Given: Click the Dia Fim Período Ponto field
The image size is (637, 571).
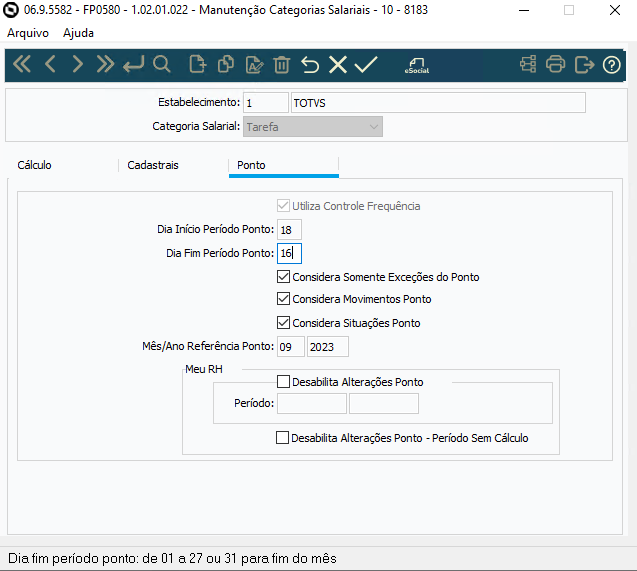Looking at the screenshot, I should pyautogui.click(x=289, y=253).
